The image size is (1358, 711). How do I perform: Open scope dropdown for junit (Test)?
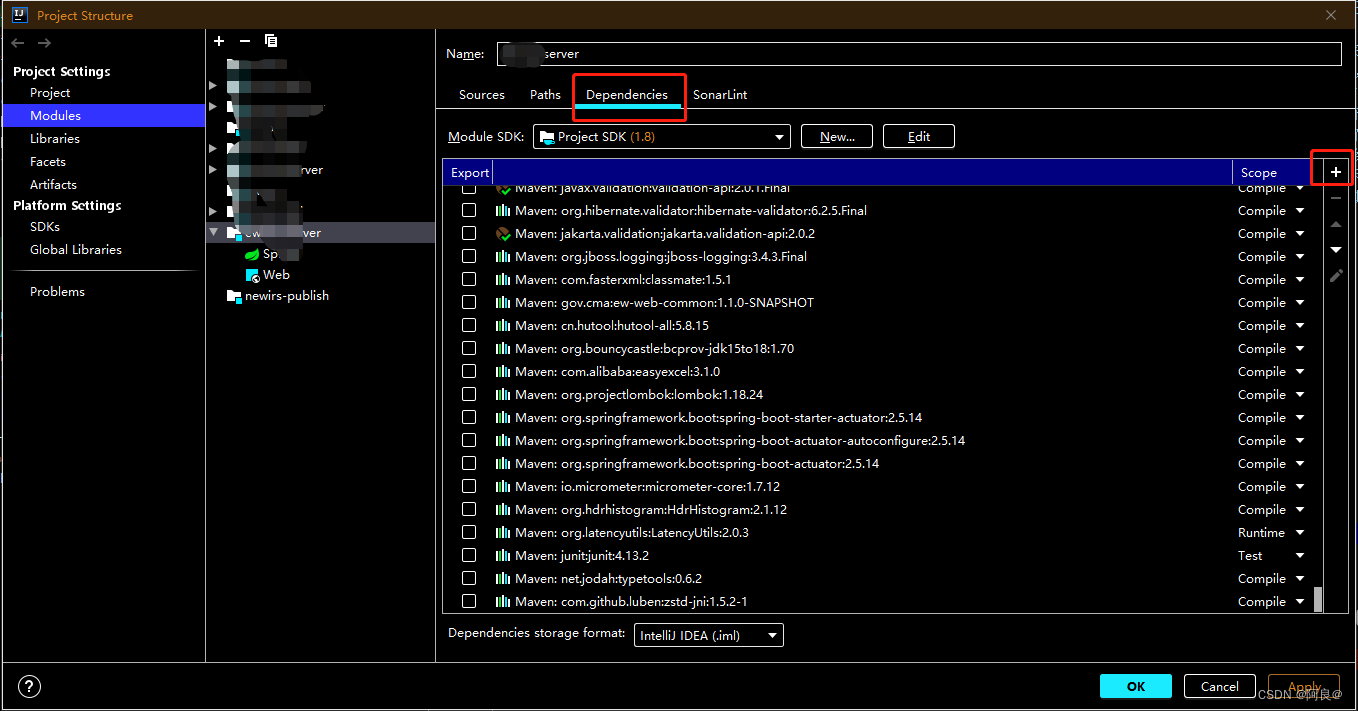click(x=1300, y=556)
